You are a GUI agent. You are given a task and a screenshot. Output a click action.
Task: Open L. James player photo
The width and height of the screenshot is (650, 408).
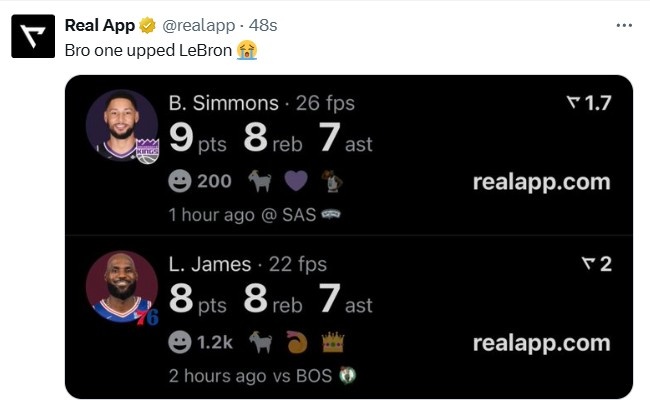point(121,286)
